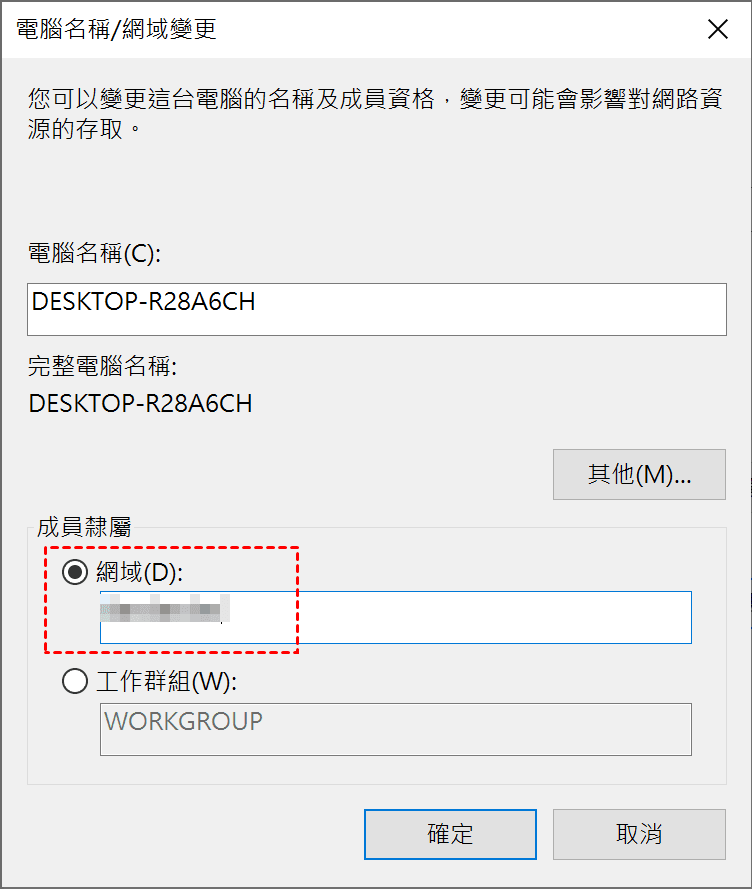Cancel using the 取消 button
The width and height of the screenshot is (752, 889).
tap(639, 834)
